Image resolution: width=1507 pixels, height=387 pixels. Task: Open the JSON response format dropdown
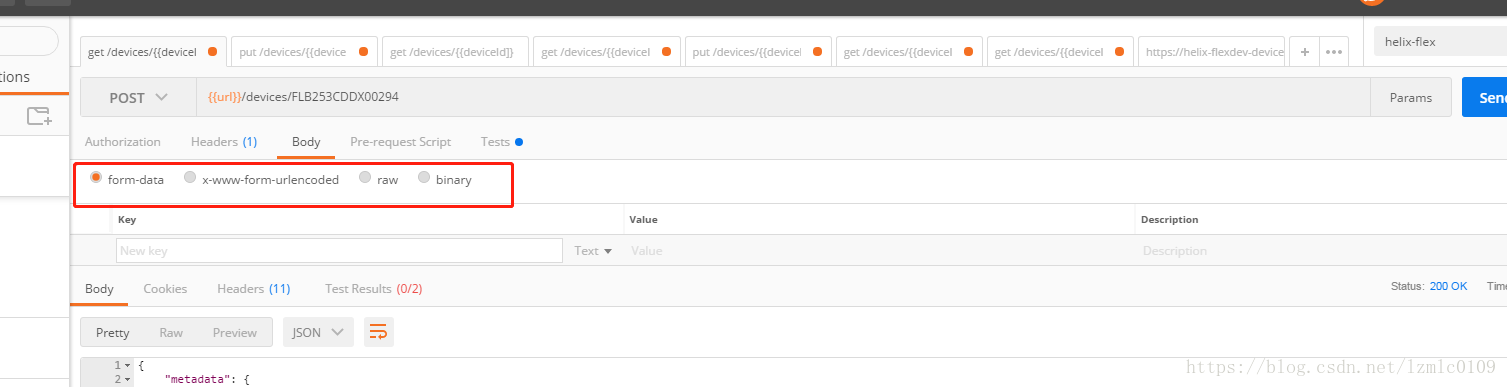click(318, 332)
